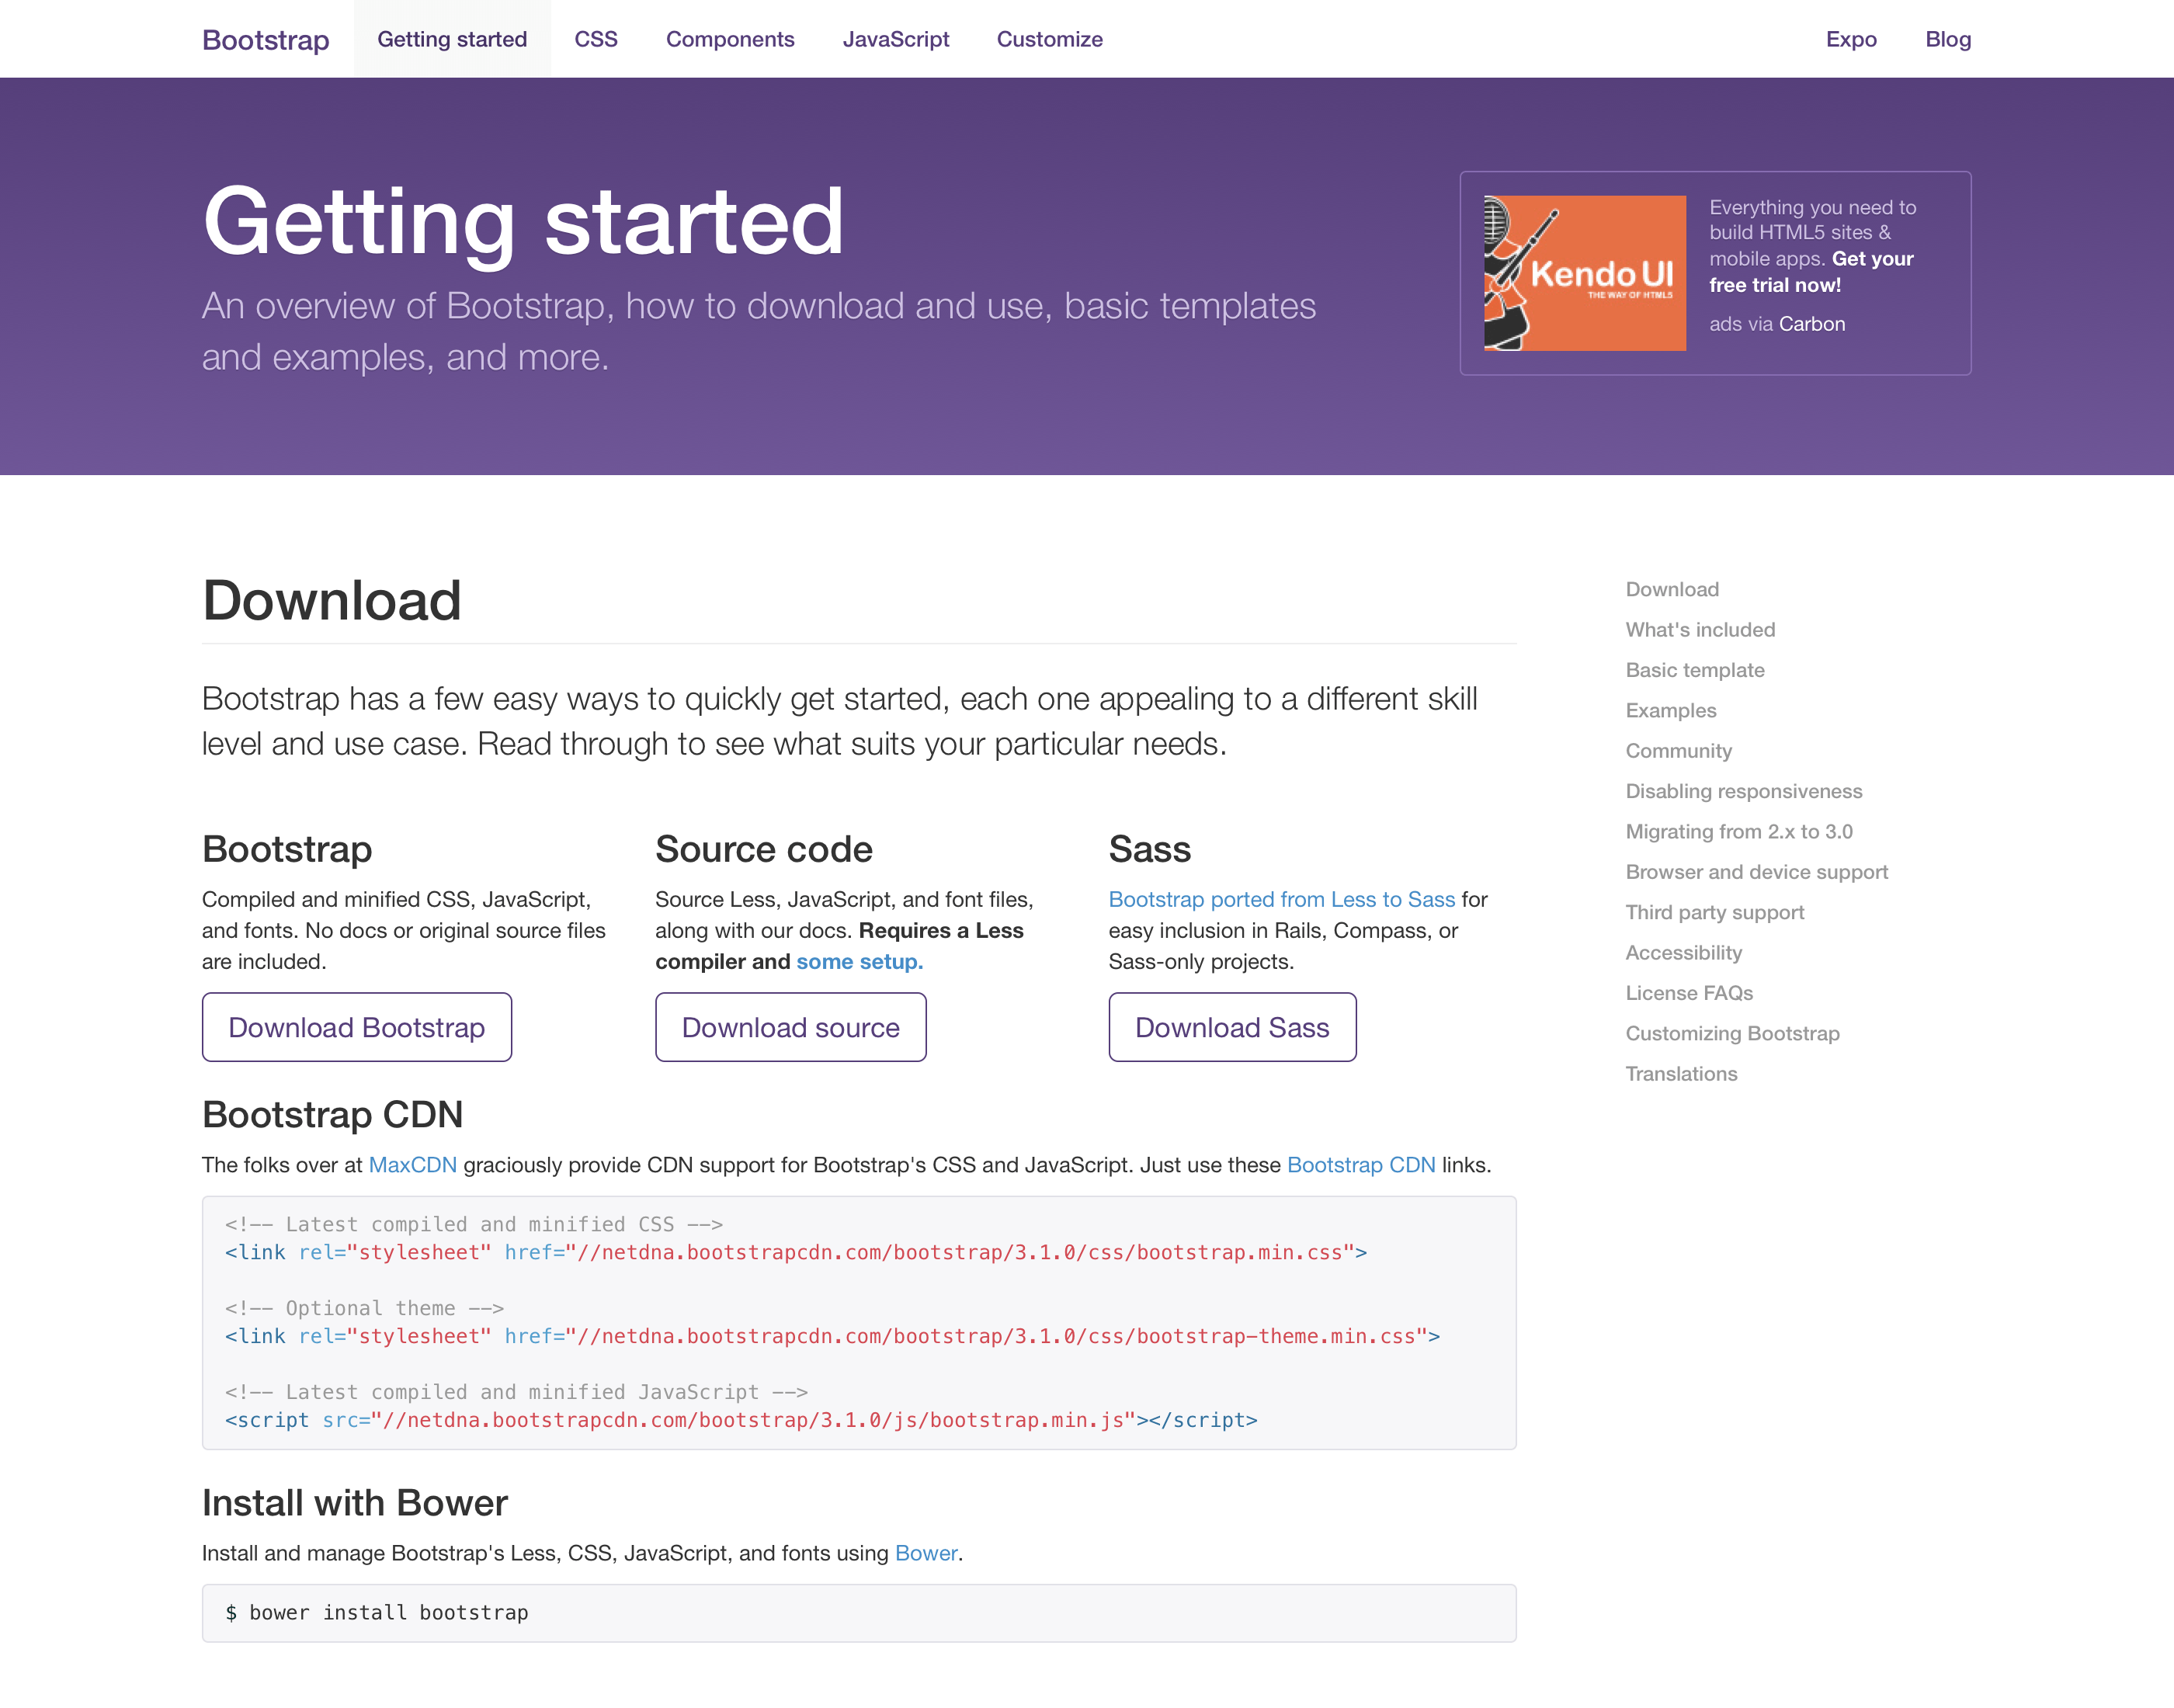Click the Components menu item

[x=729, y=39]
